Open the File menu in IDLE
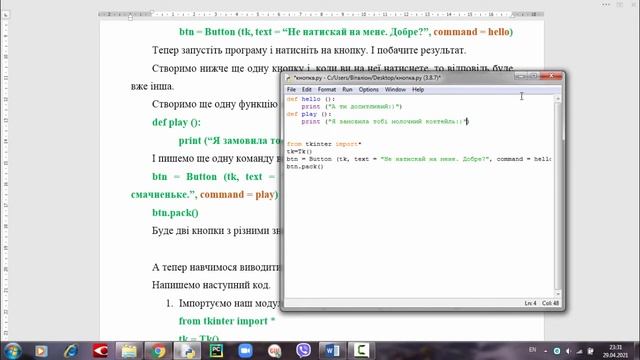This screenshot has height=360, width=640. [291, 89]
